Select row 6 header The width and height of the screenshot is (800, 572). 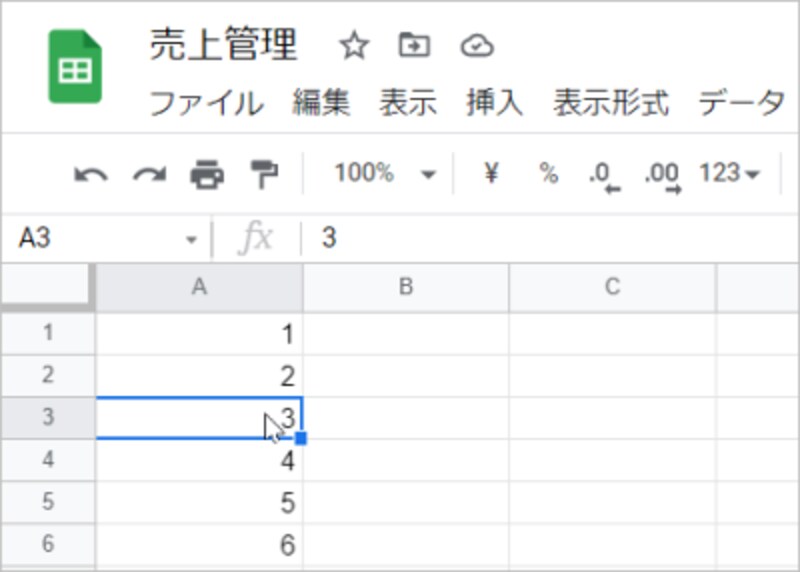[x=48, y=544]
